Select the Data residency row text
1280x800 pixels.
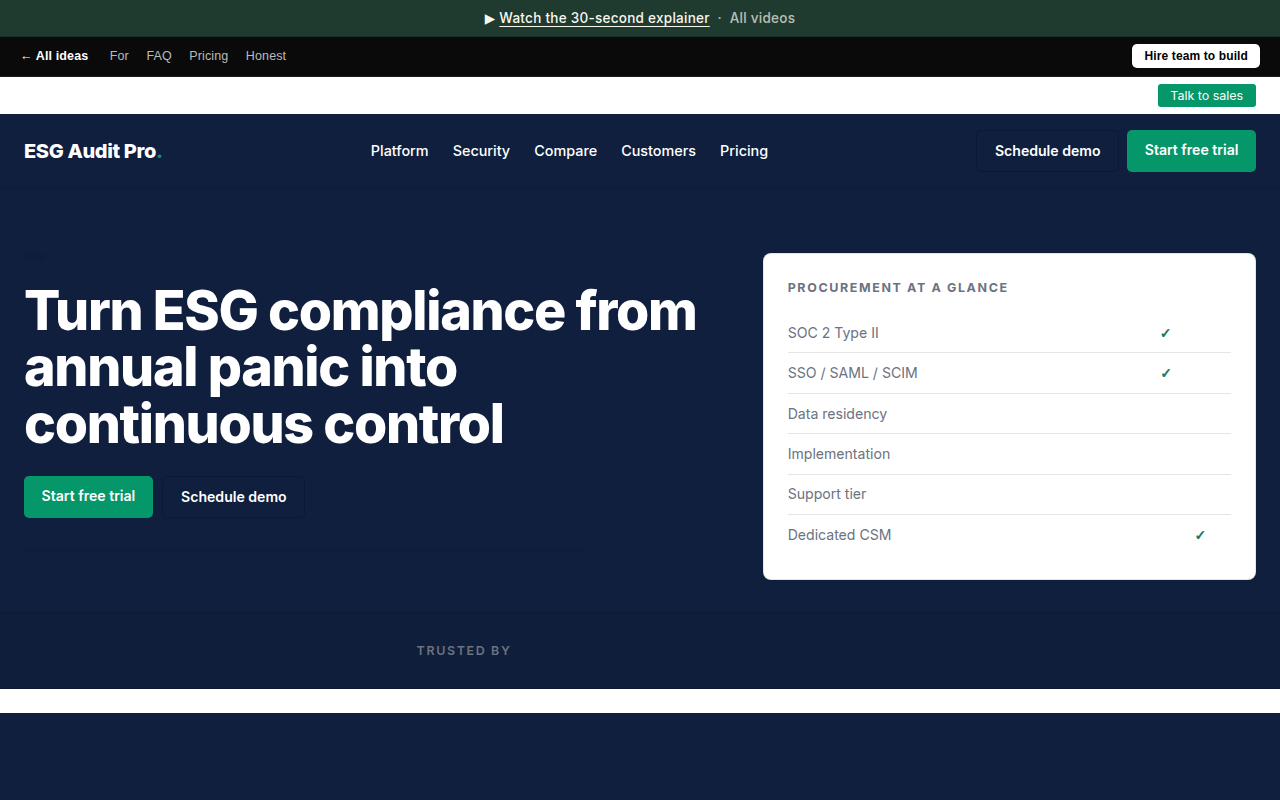pyautogui.click(x=837, y=414)
